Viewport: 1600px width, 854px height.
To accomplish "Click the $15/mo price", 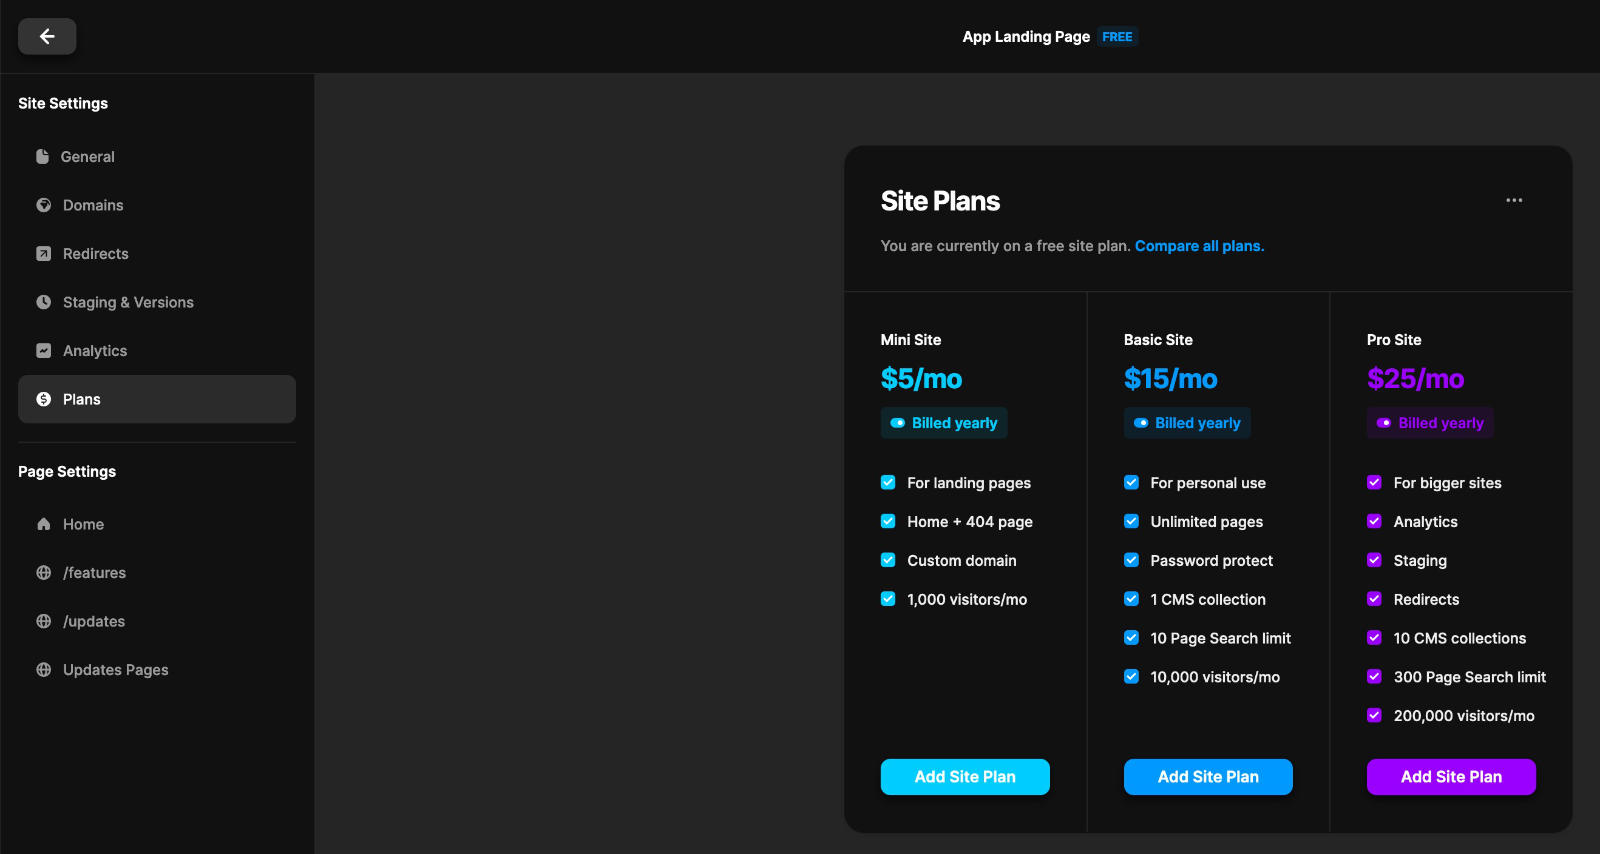I will pos(1170,379).
